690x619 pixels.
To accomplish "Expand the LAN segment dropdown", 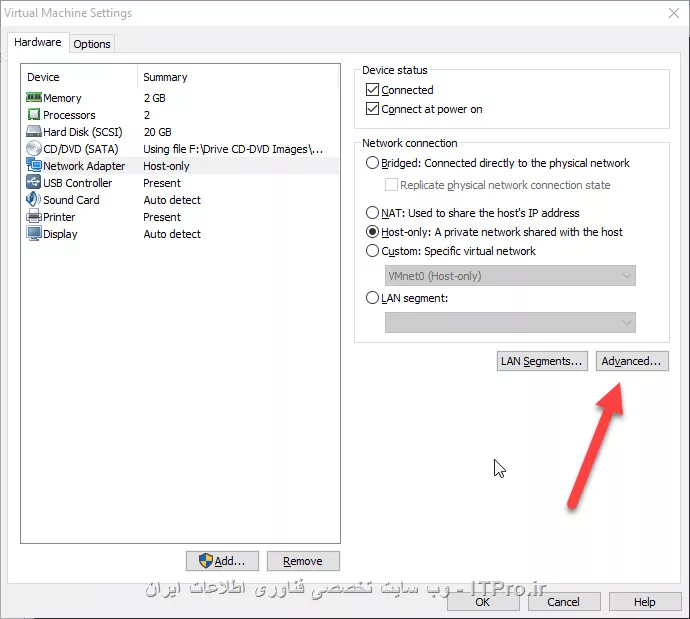I will pyautogui.click(x=510, y=322).
